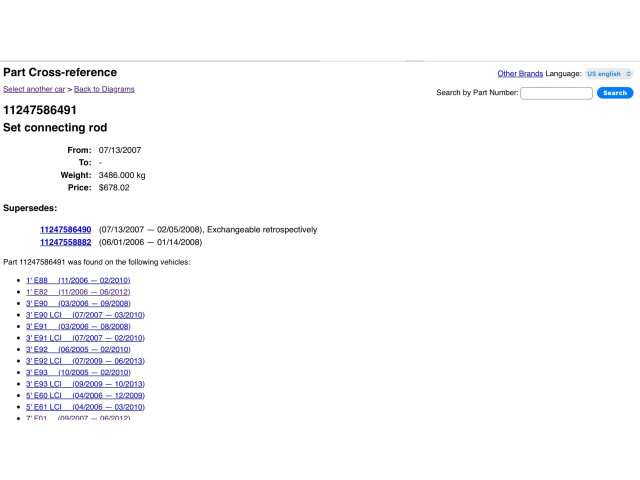This screenshot has height=480, width=640.
Task: Go Back to Diagrams
Action: pos(104,89)
